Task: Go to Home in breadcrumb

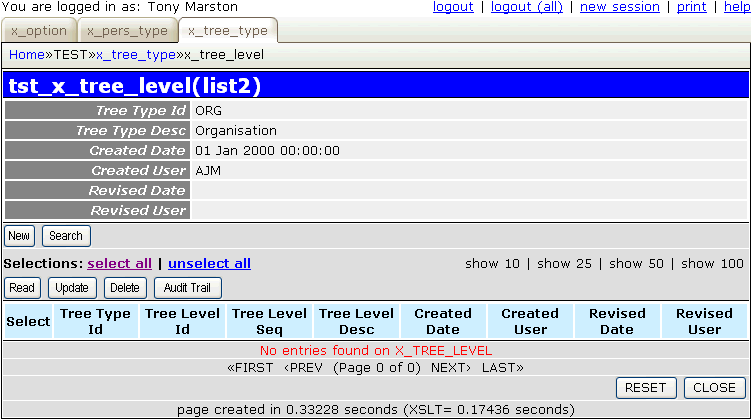Action: (x=27, y=54)
